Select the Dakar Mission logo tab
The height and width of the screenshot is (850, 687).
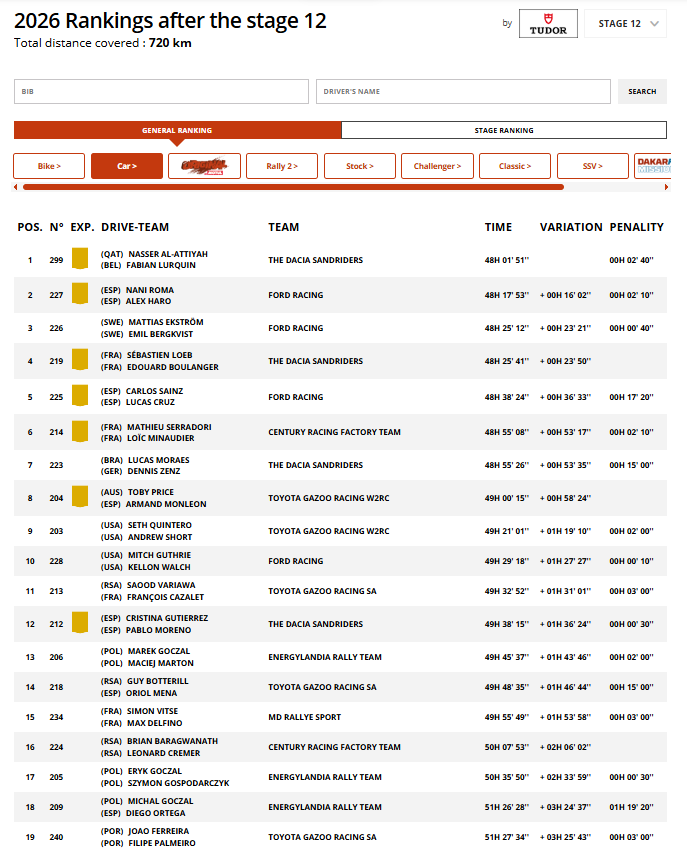click(x=653, y=166)
